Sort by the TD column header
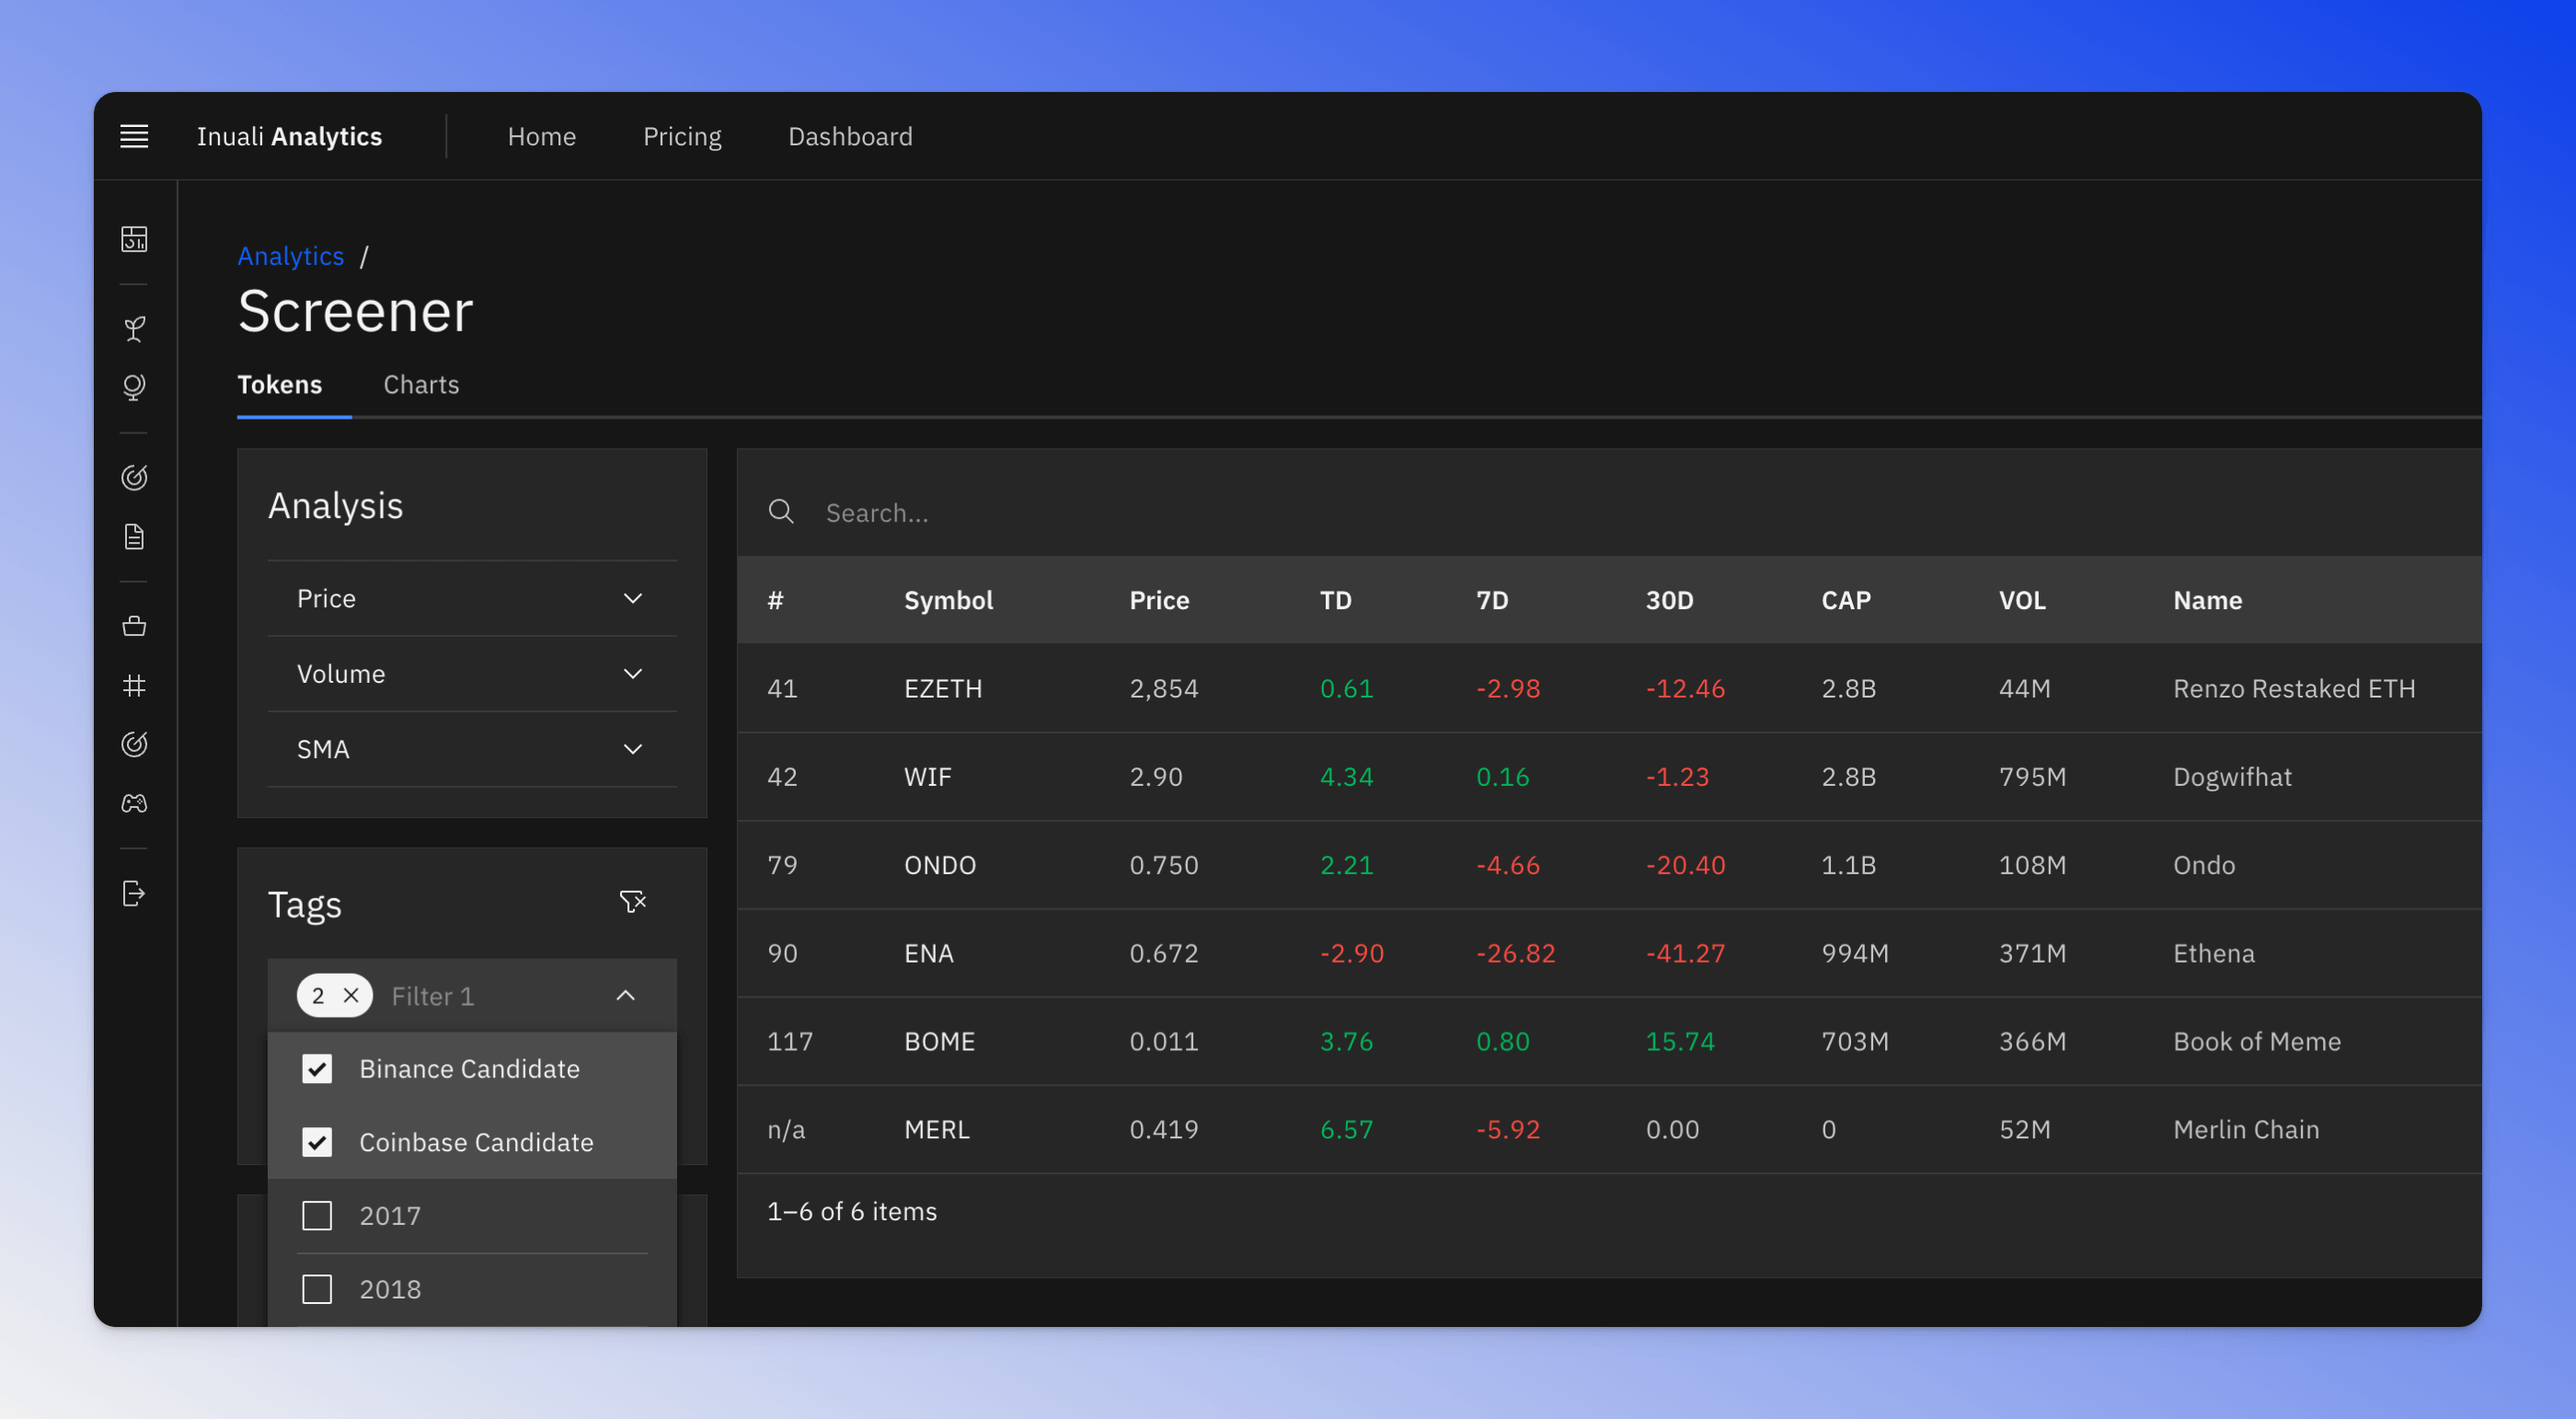The height and width of the screenshot is (1419, 2576). pos(1335,600)
